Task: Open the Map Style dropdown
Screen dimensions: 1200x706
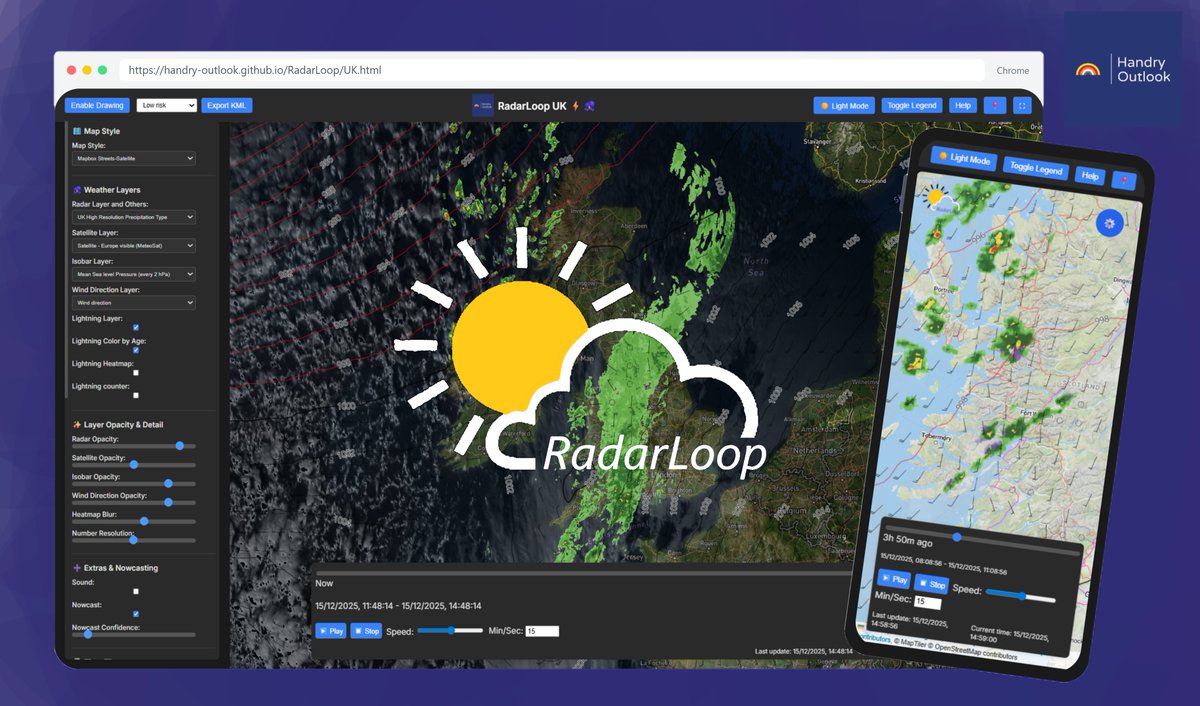Action: coord(133,158)
